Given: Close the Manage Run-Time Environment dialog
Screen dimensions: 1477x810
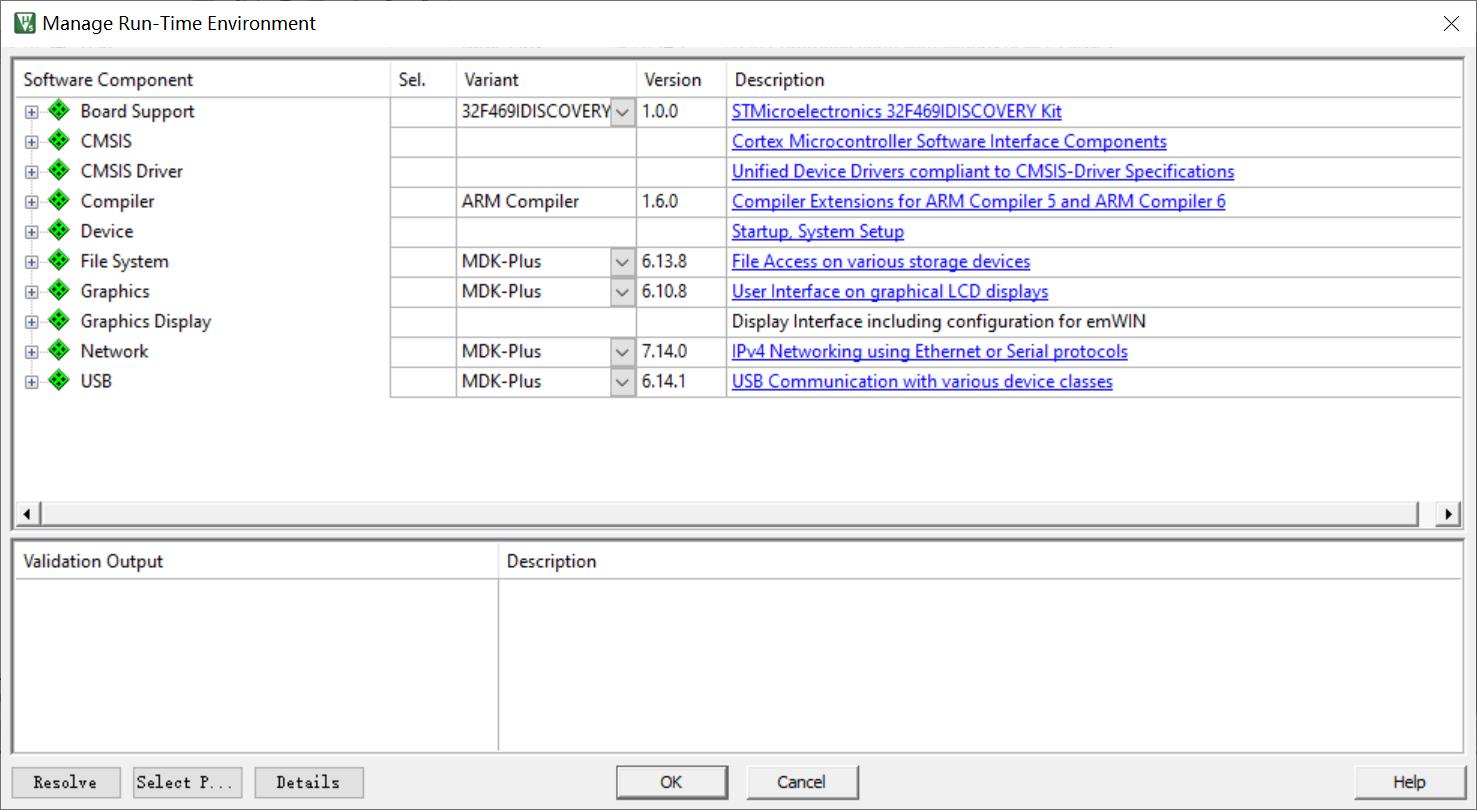Looking at the screenshot, I should coord(1451,23).
